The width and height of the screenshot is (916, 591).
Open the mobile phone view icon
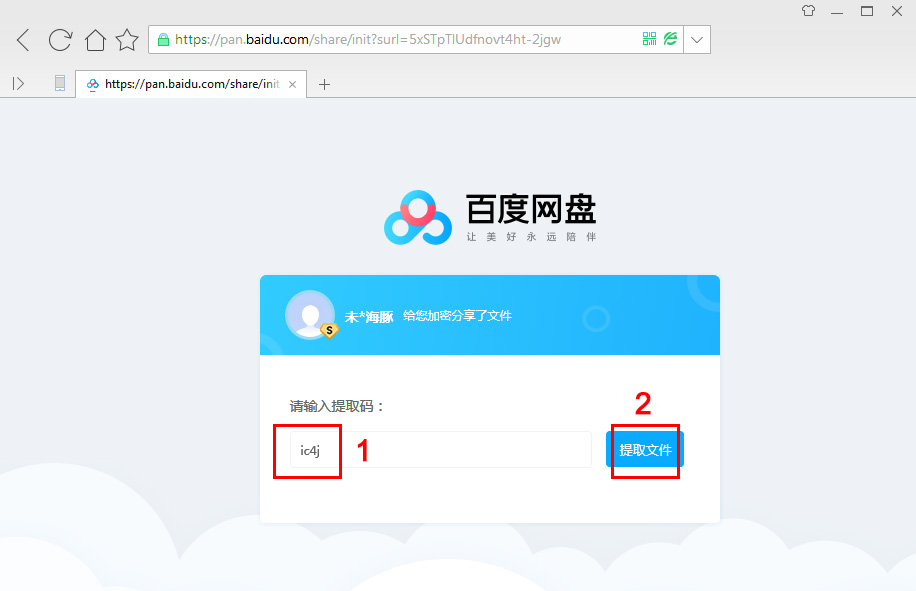[x=59, y=83]
